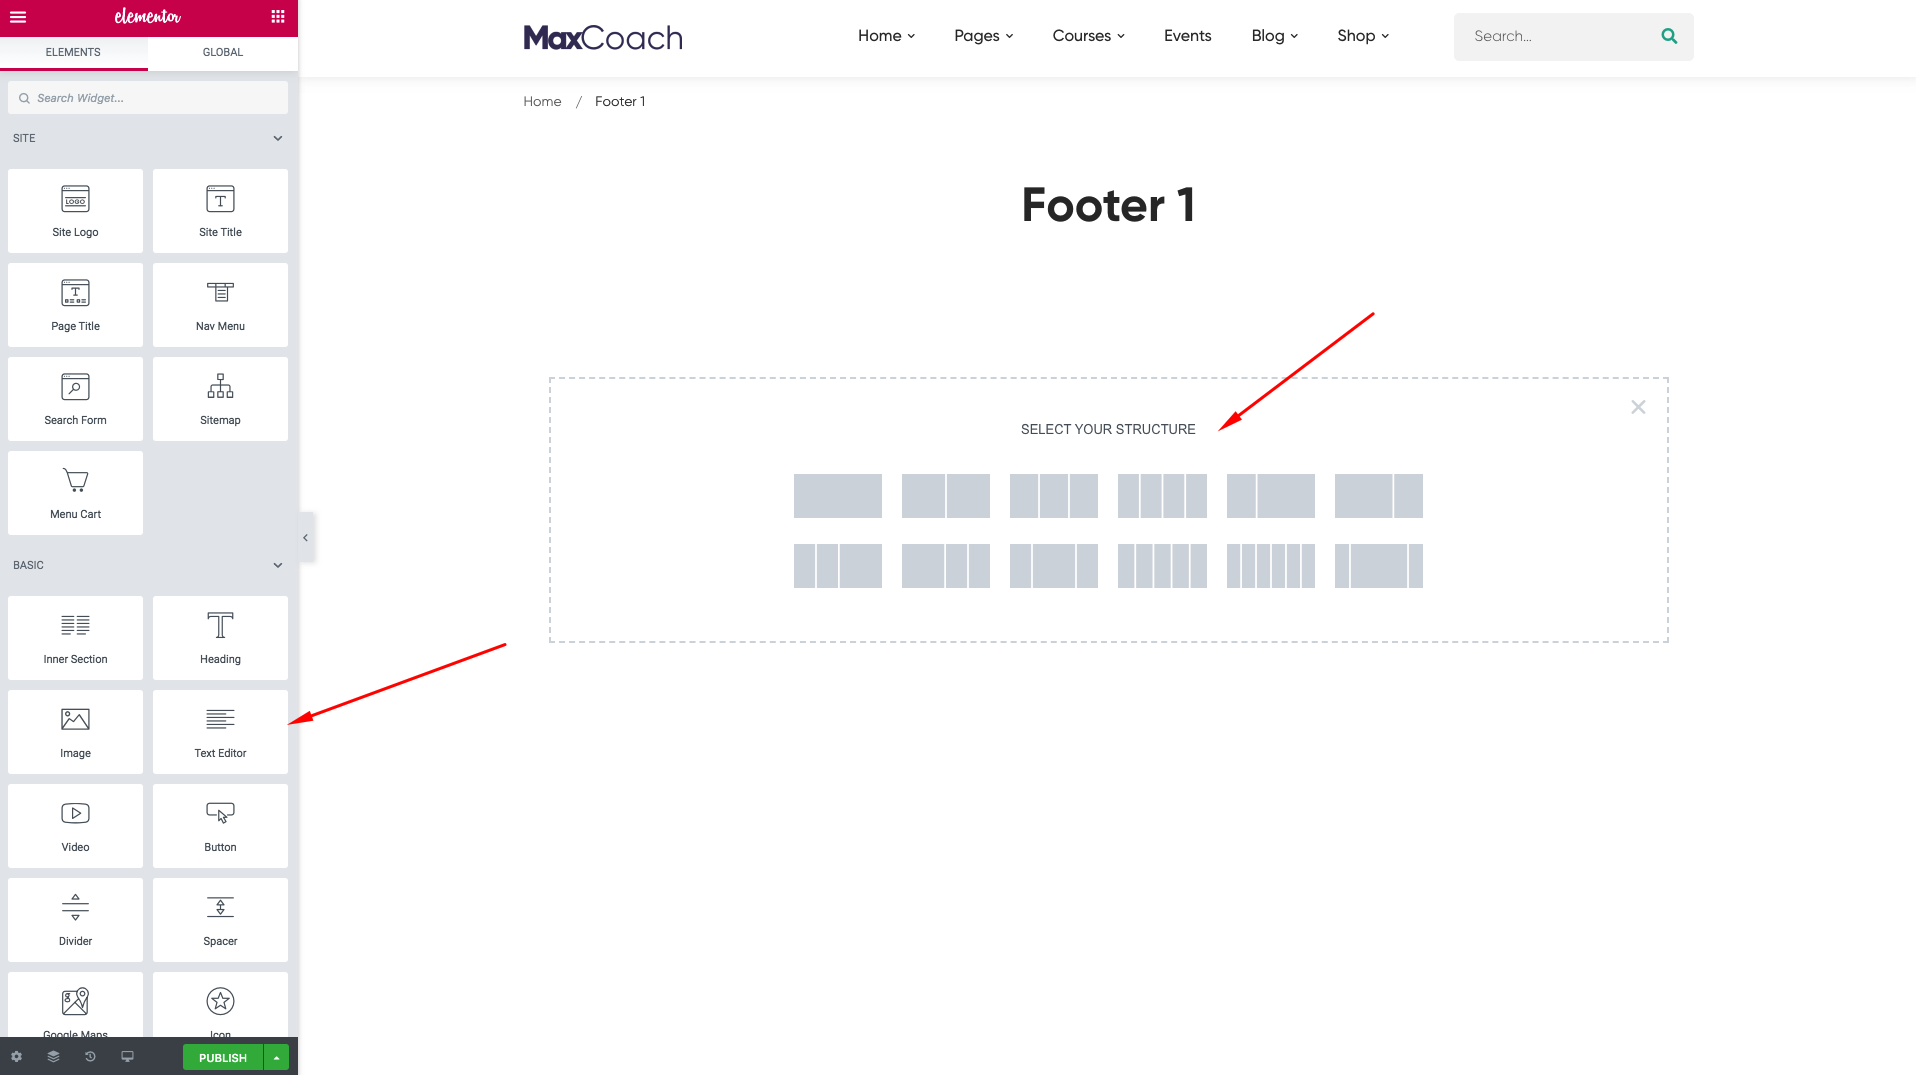Select the Nav Menu widget
This screenshot has height=1075, width=1916.
click(x=220, y=305)
